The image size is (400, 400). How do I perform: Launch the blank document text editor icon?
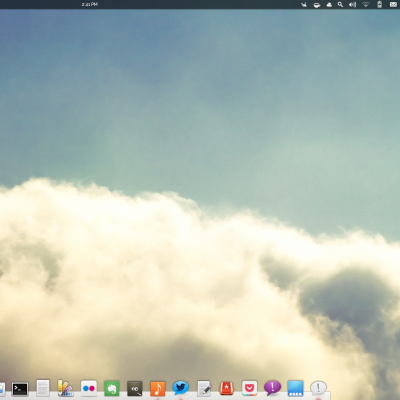click(x=43, y=388)
